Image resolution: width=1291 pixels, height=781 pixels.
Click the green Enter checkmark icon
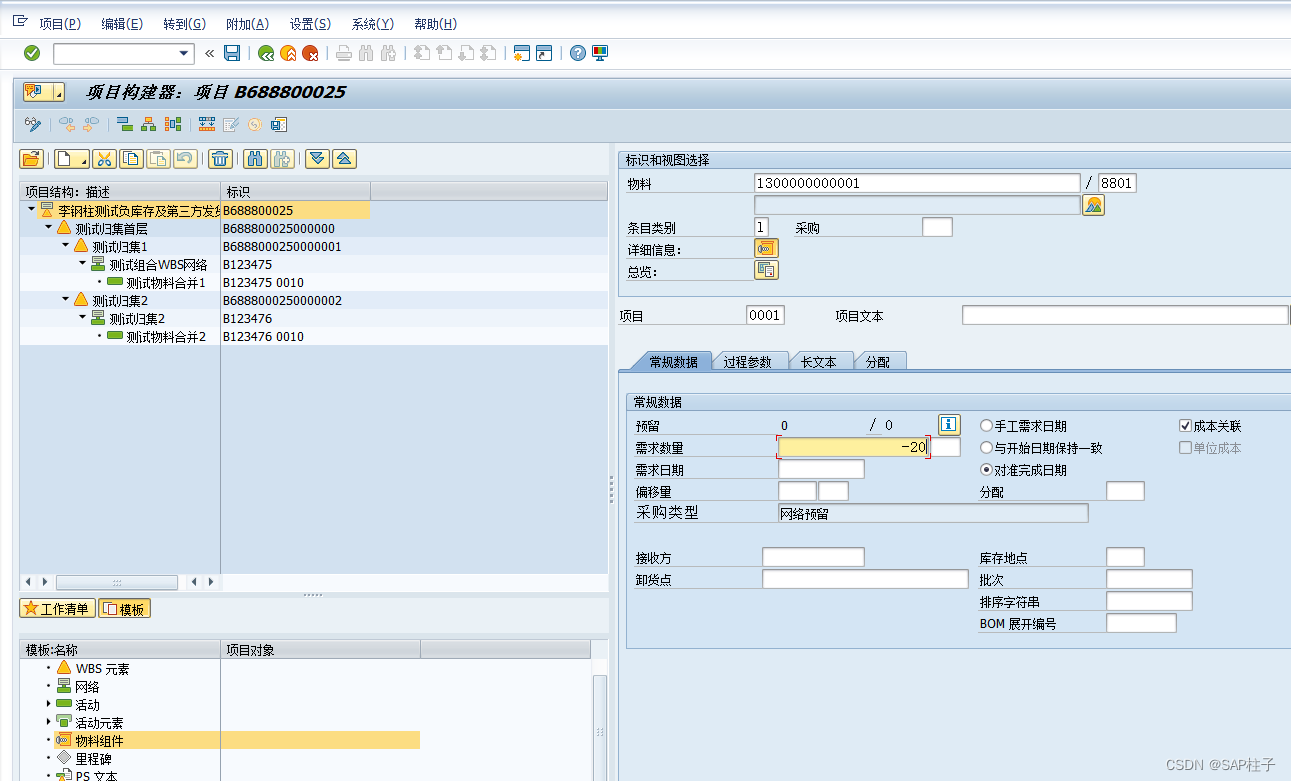(x=32, y=53)
